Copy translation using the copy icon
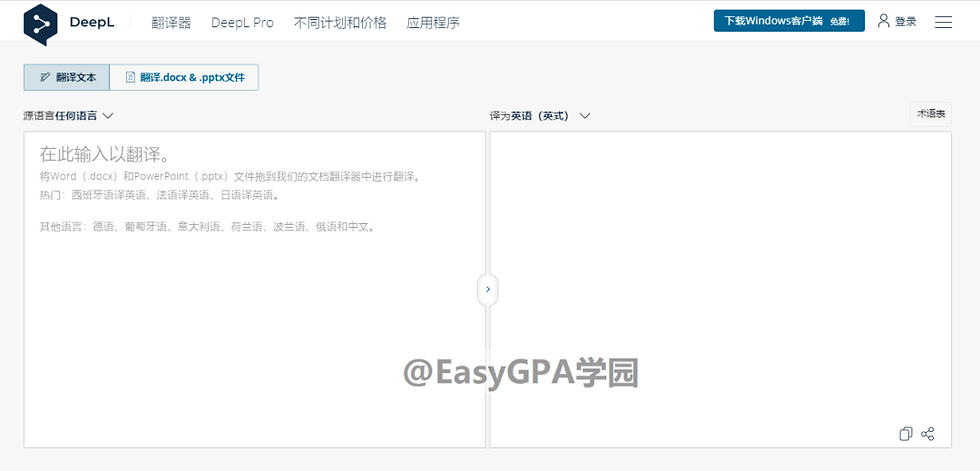 point(906,434)
